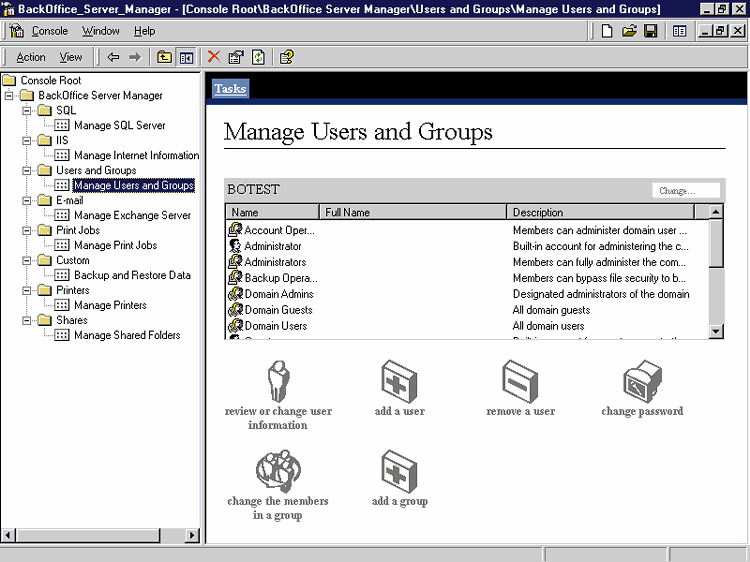Click the add a user icon
Image resolution: width=750 pixels, height=562 pixels.
point(399,381)
